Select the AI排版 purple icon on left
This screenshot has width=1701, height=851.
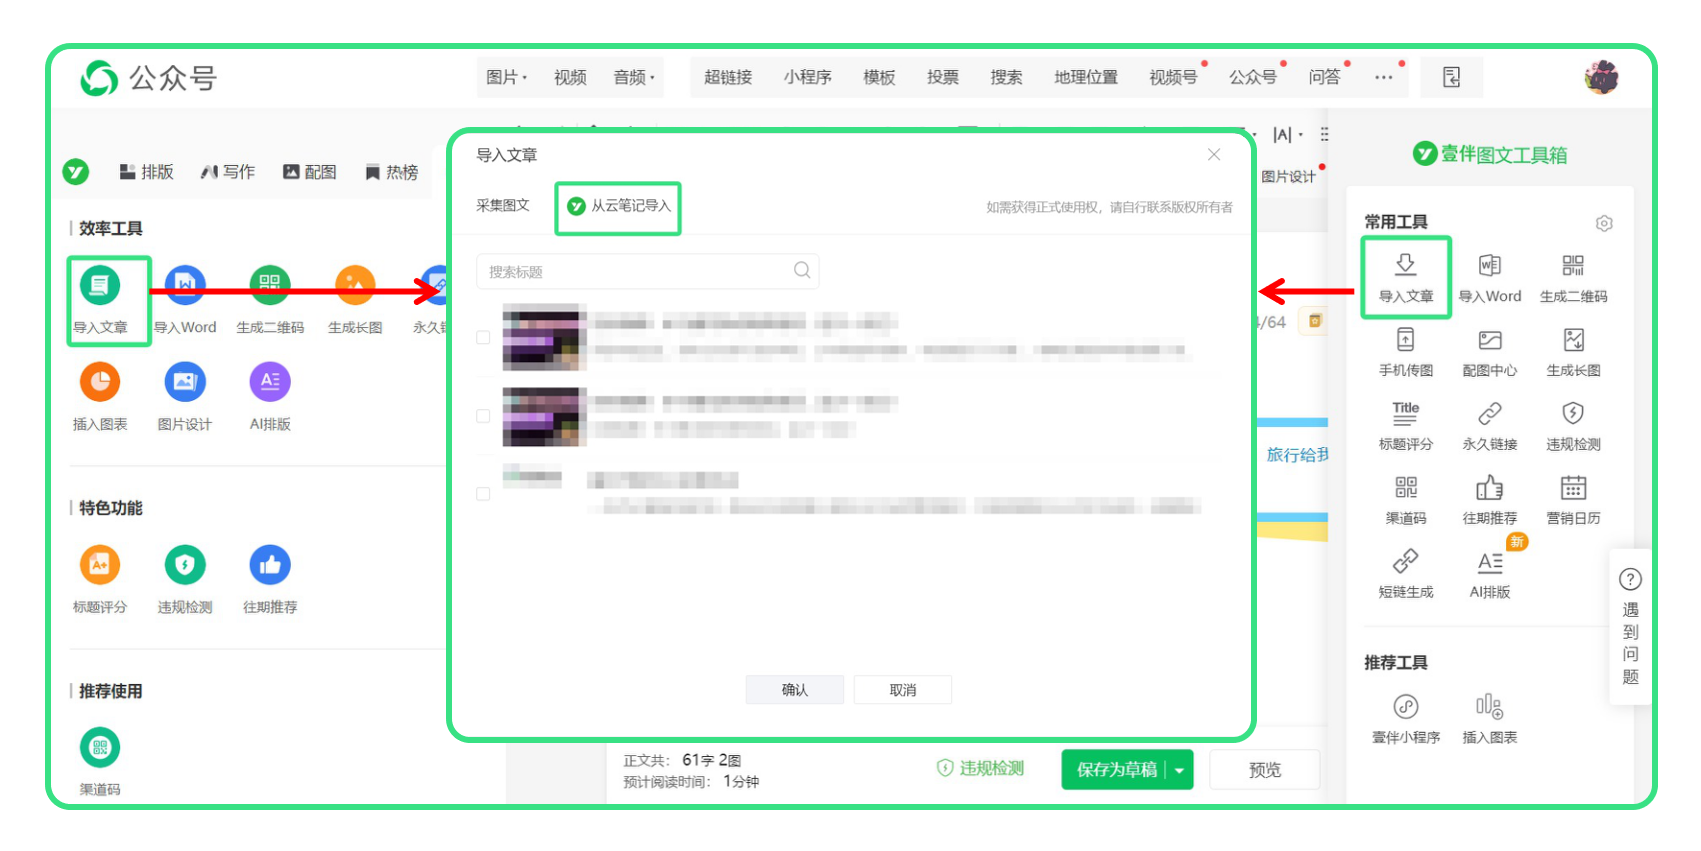(x=270, y=382)
